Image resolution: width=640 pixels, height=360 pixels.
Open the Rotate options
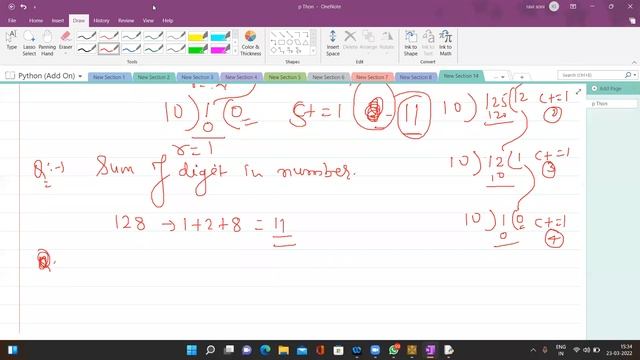click(387, 40)
